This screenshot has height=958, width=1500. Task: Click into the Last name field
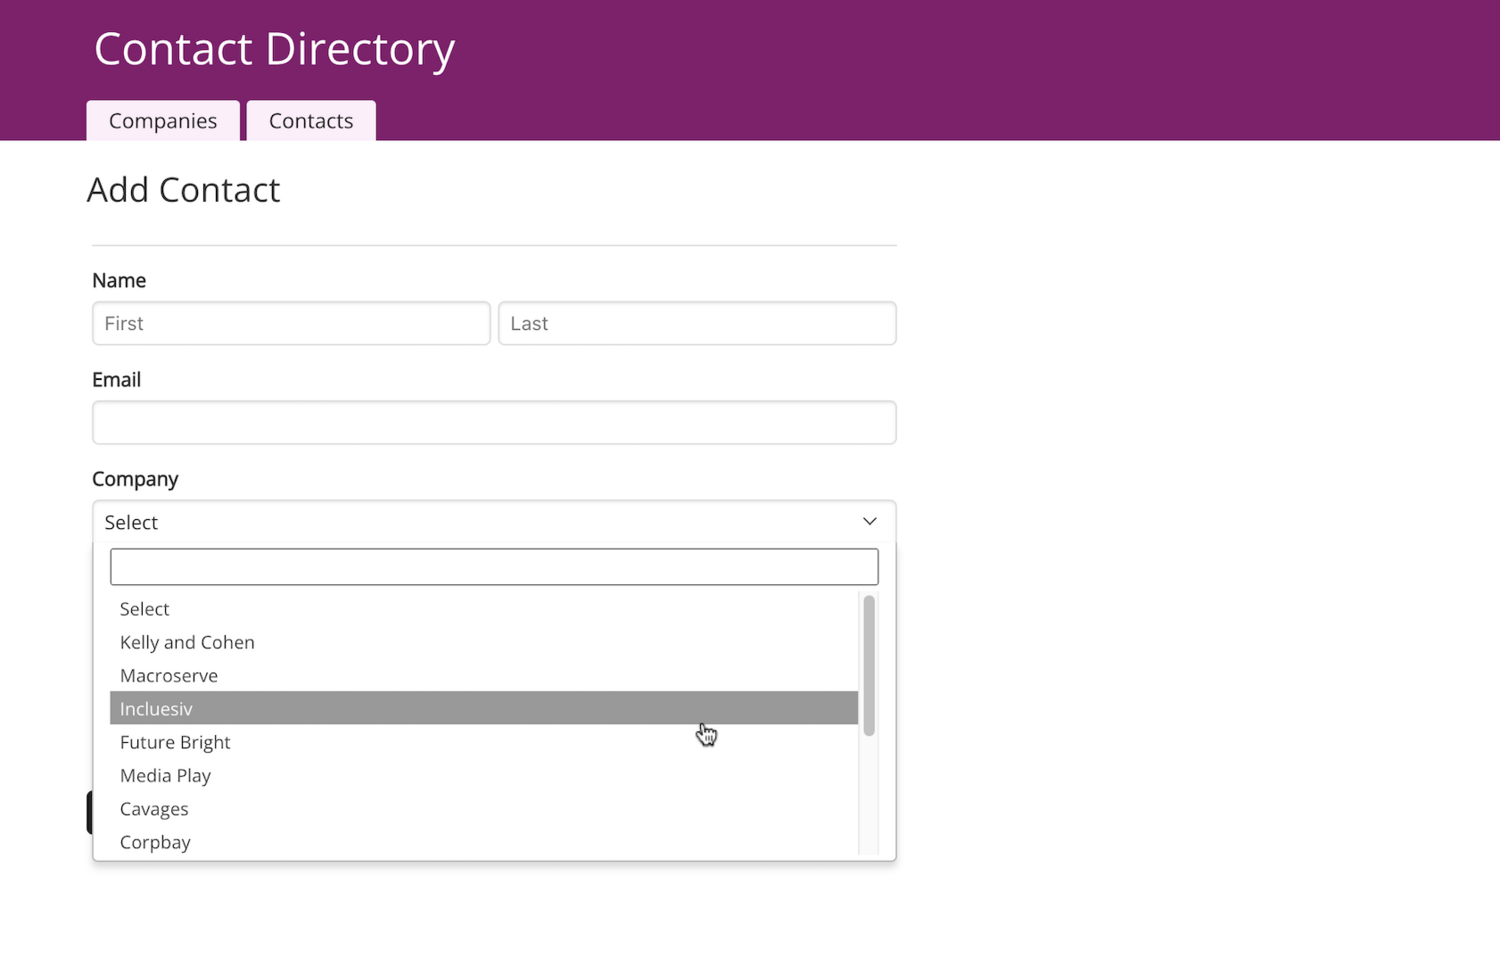point(697,324)
